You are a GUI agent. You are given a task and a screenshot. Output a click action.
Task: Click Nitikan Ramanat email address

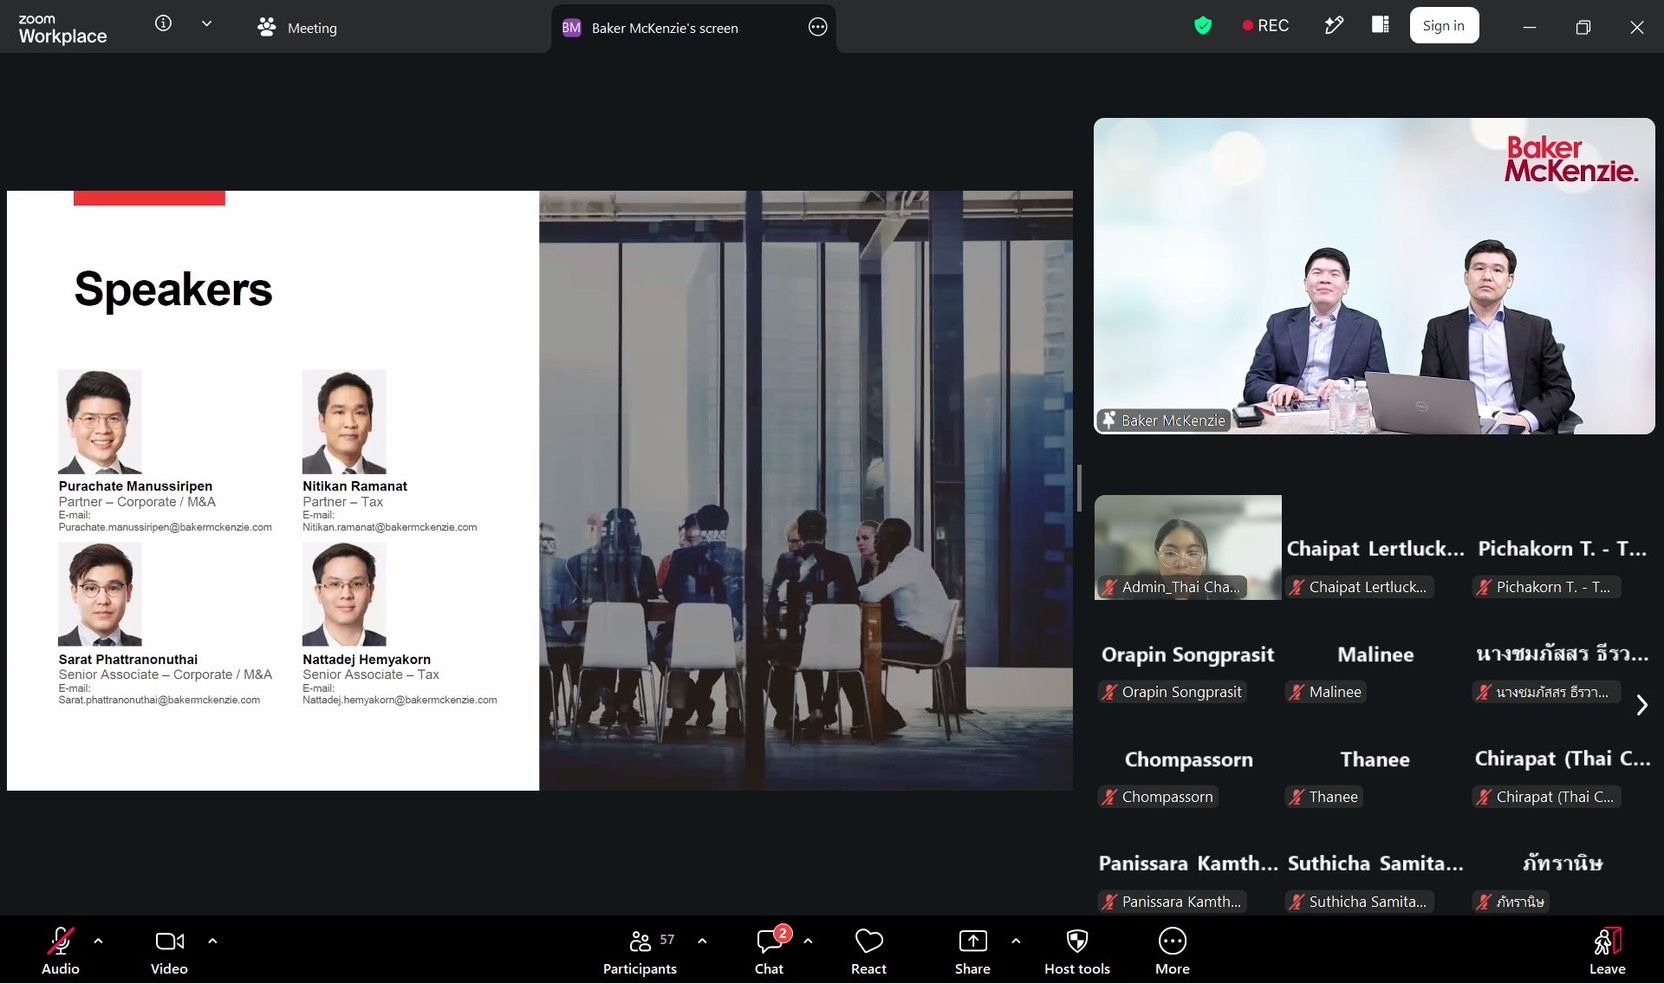coord(390,527)
